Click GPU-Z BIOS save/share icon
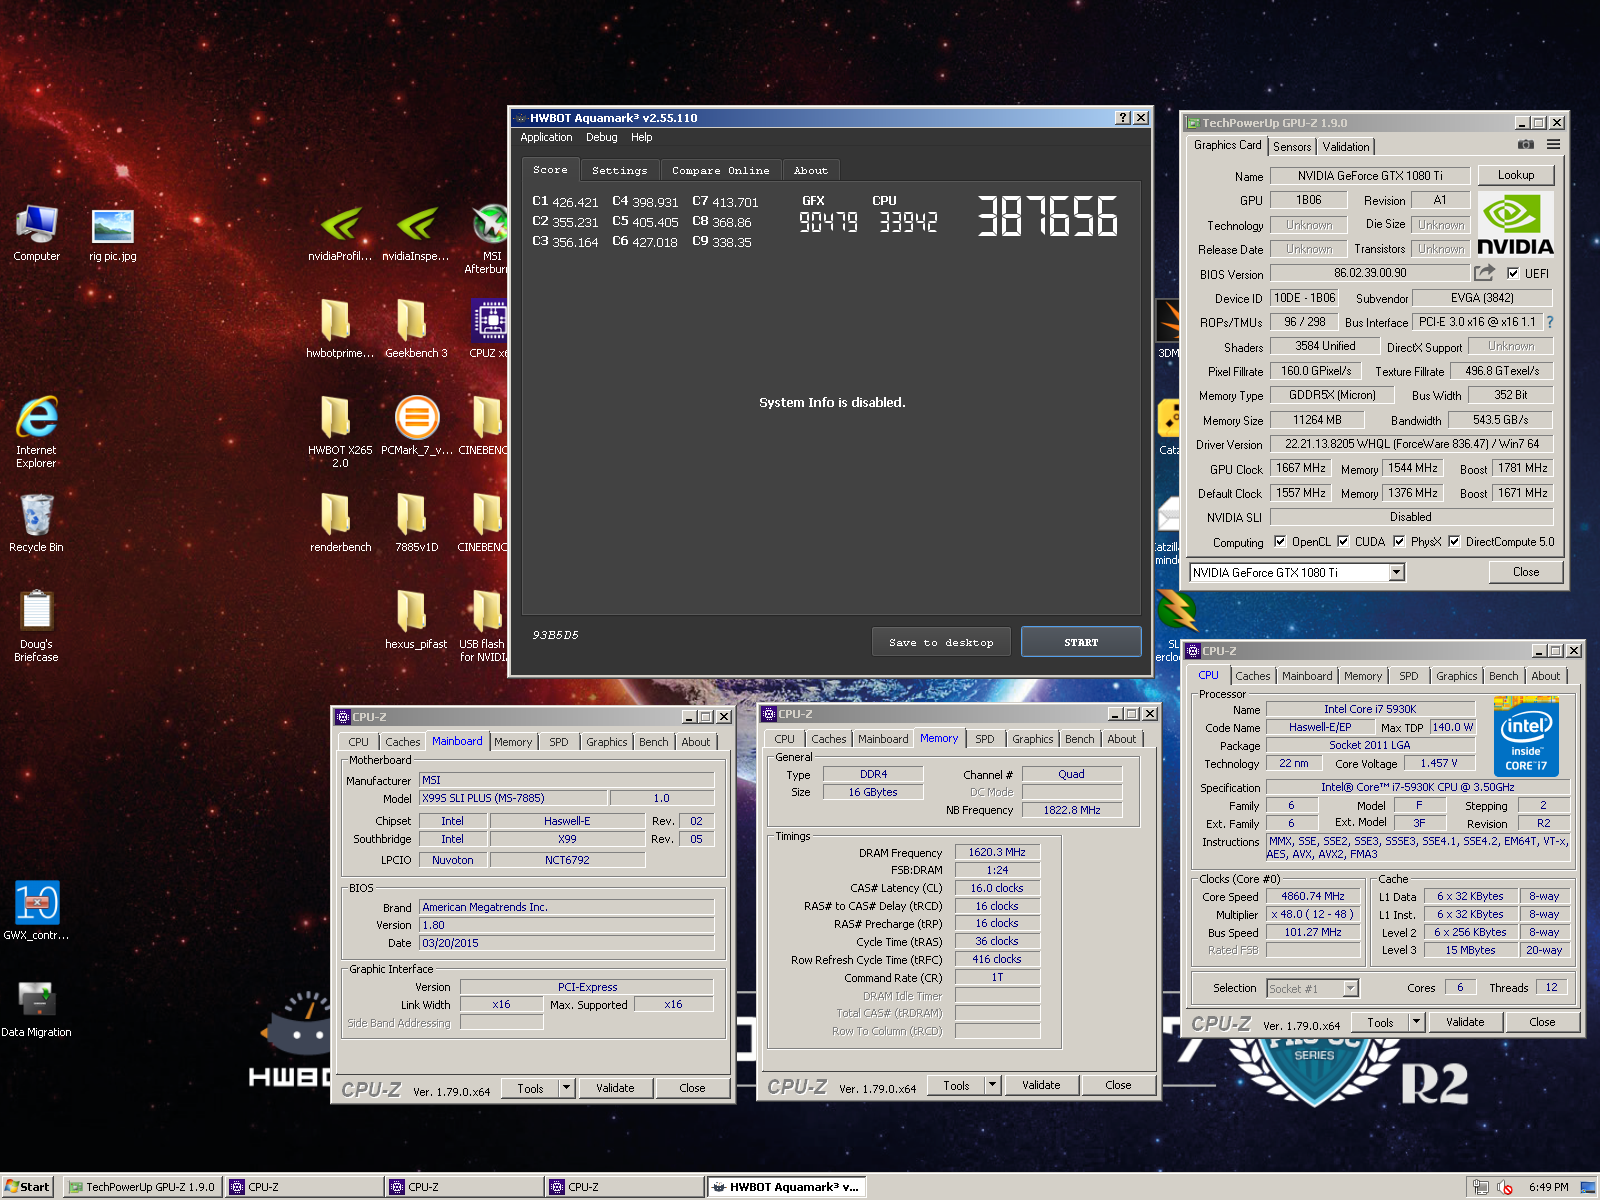 [x=1484, y=272]
